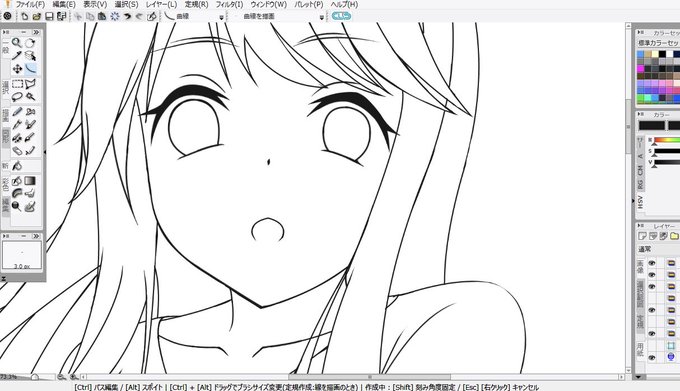Create a new folder in layer panel
The image size is (680, 391).
point(674,236)
